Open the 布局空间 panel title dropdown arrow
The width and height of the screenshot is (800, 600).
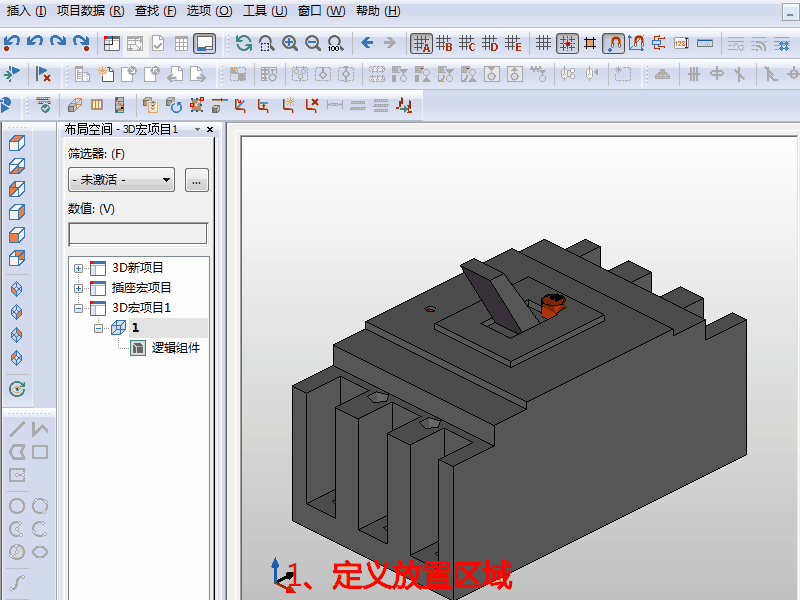click(197, 130)
